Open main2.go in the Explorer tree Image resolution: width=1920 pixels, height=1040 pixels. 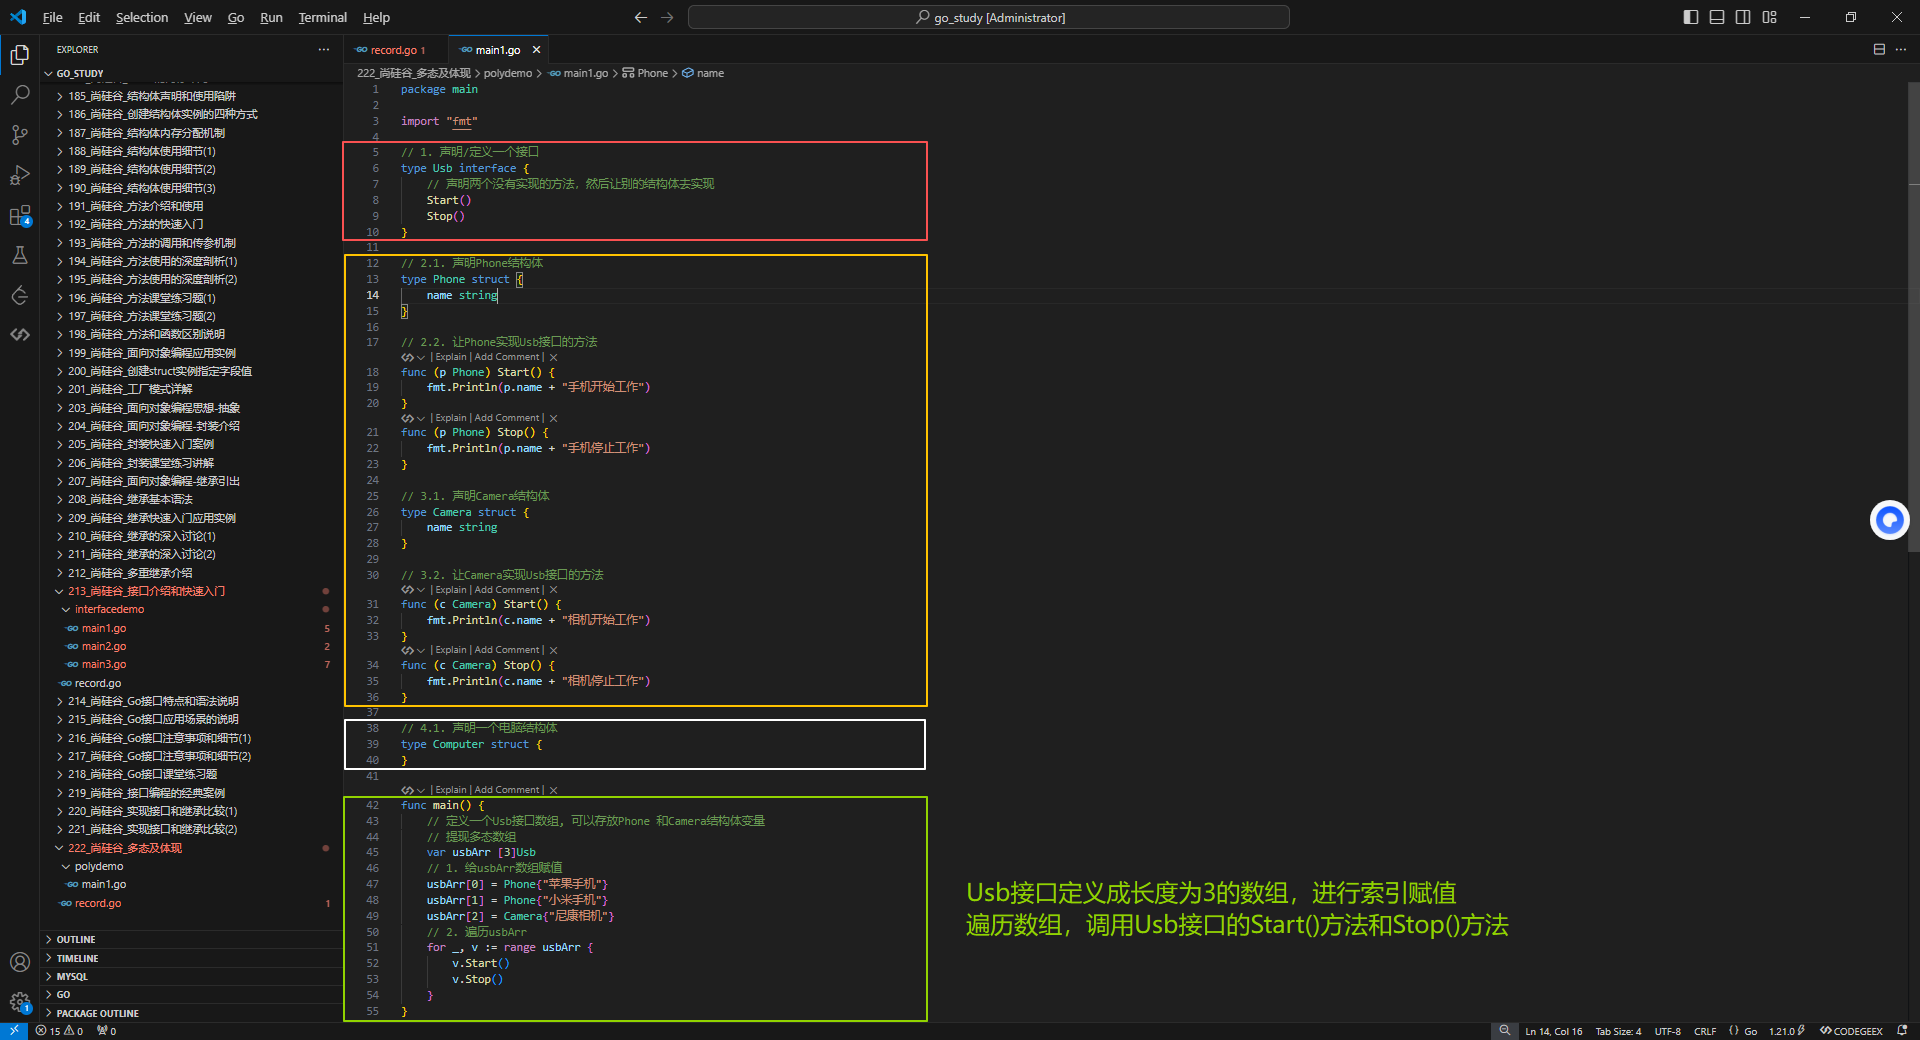click(104, 646)
